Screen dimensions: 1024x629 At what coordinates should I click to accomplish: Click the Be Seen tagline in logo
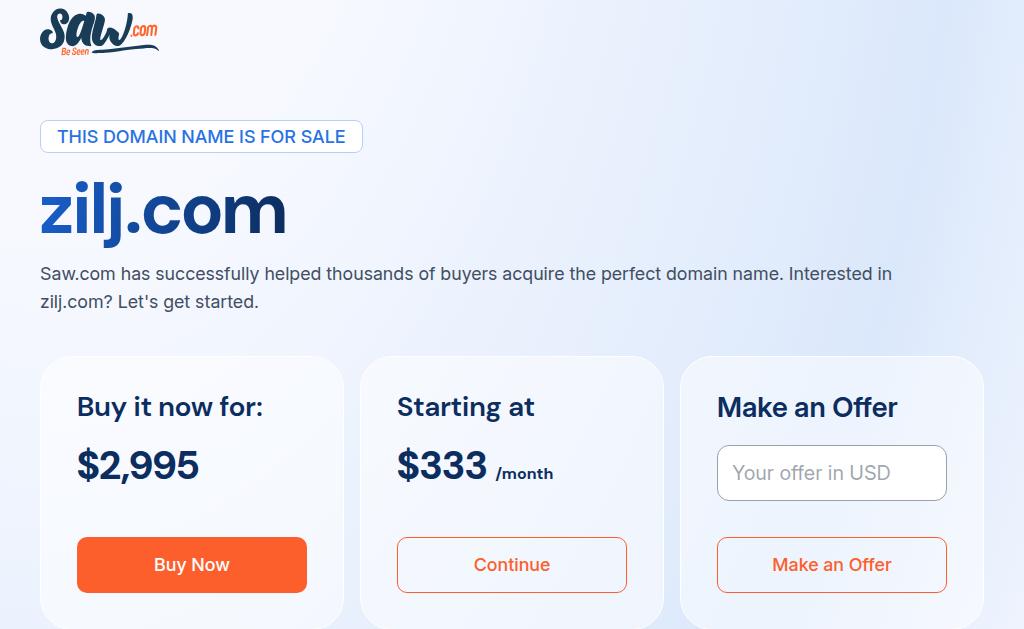coord(75,52)
